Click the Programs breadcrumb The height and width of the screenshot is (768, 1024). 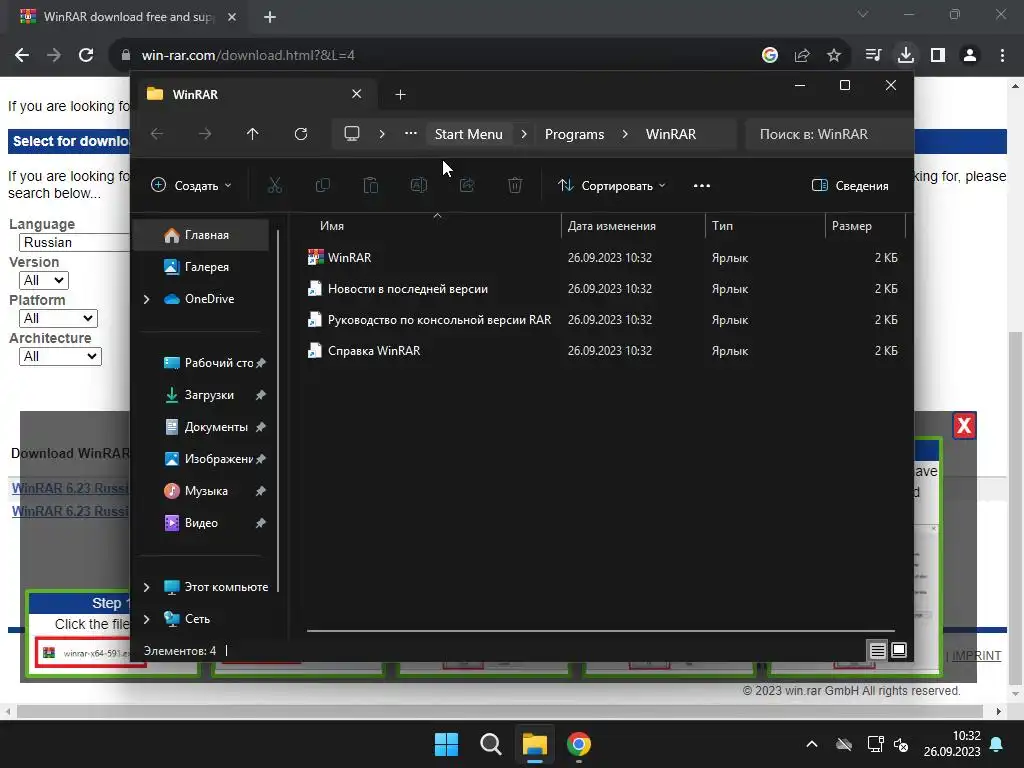point(575,134)
